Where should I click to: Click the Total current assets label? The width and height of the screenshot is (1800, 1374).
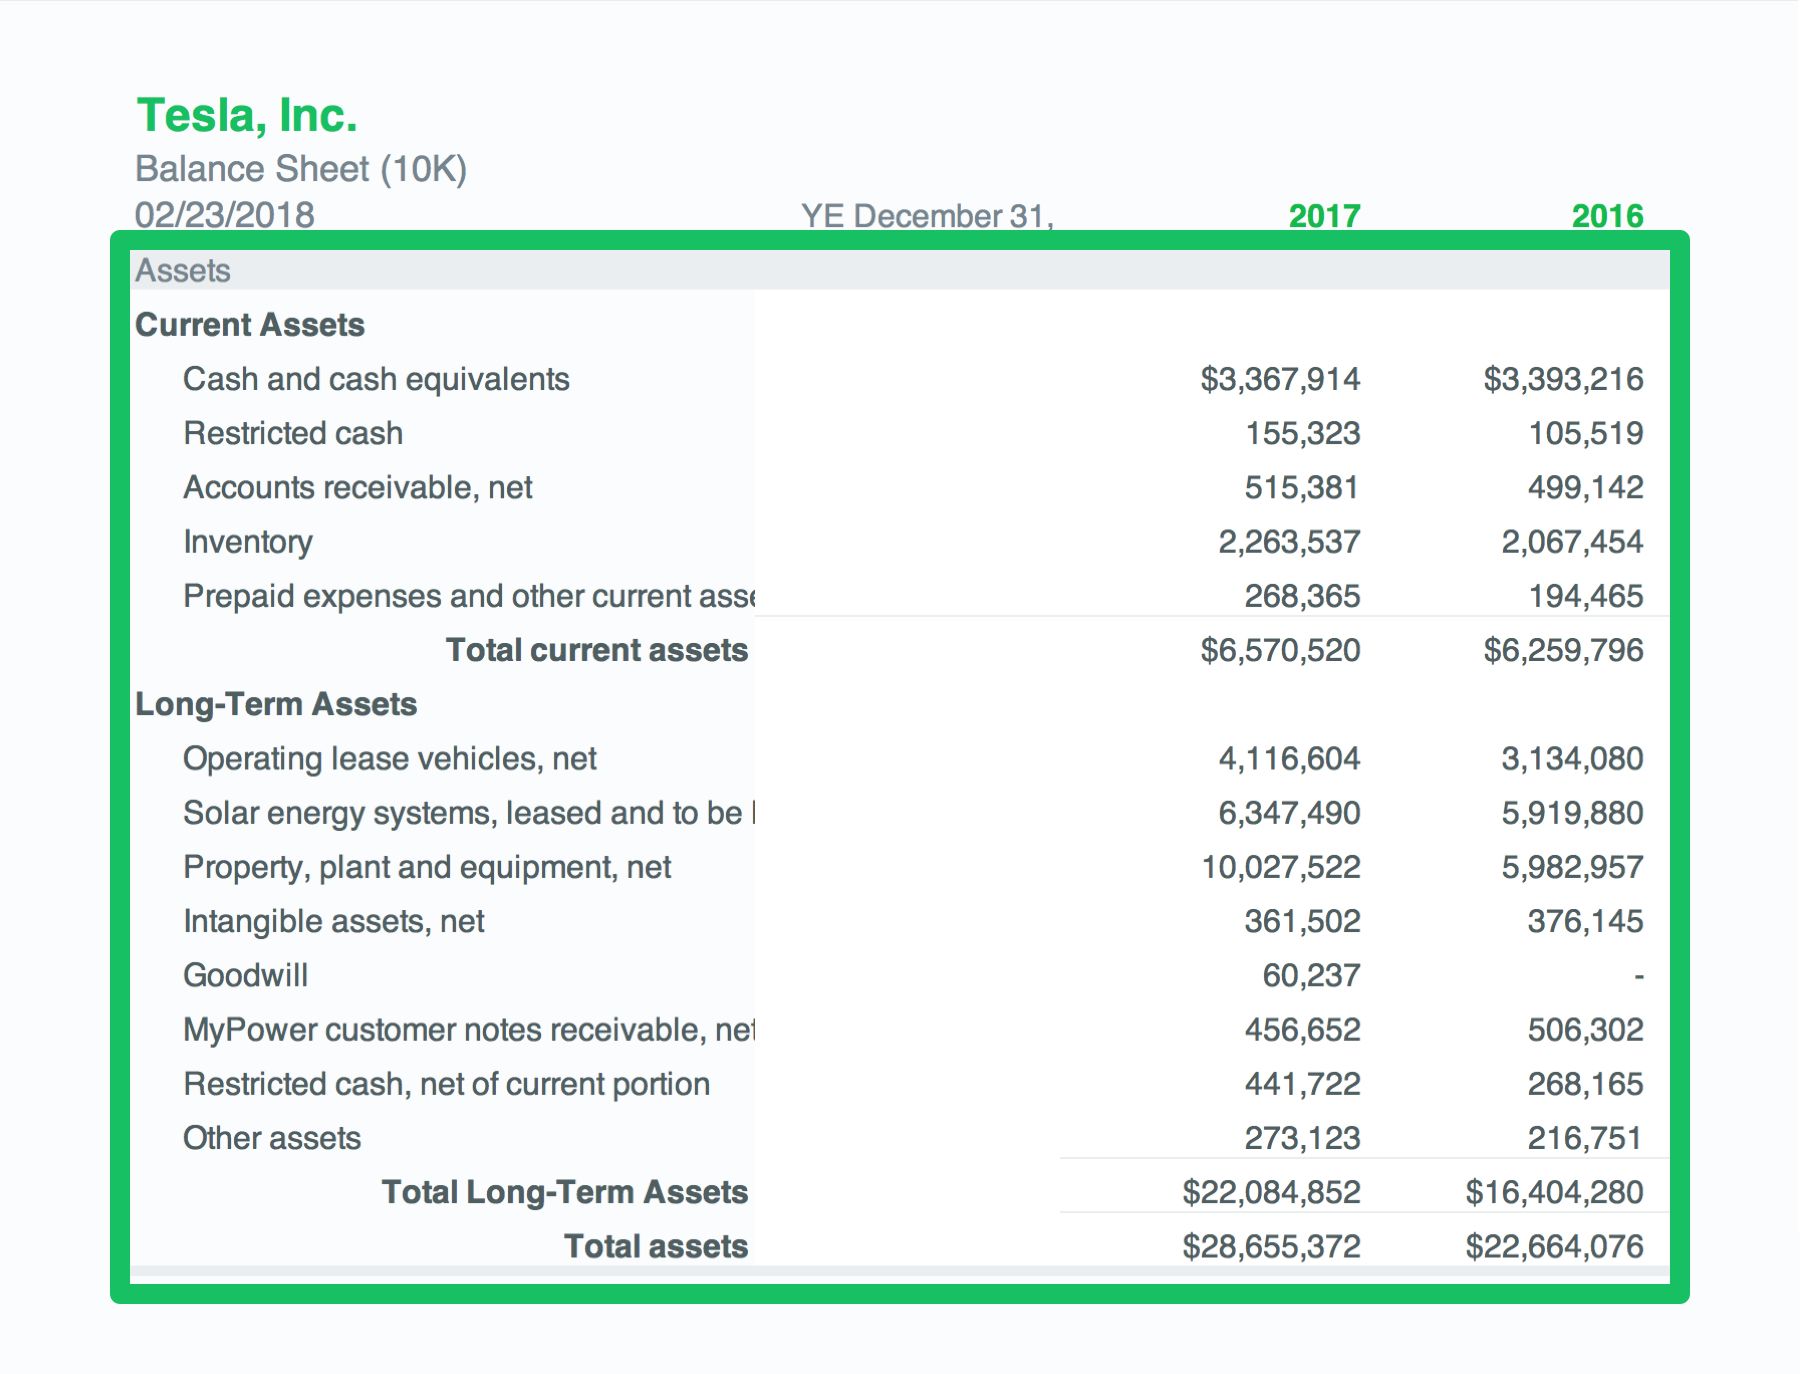tap(596, 650)
